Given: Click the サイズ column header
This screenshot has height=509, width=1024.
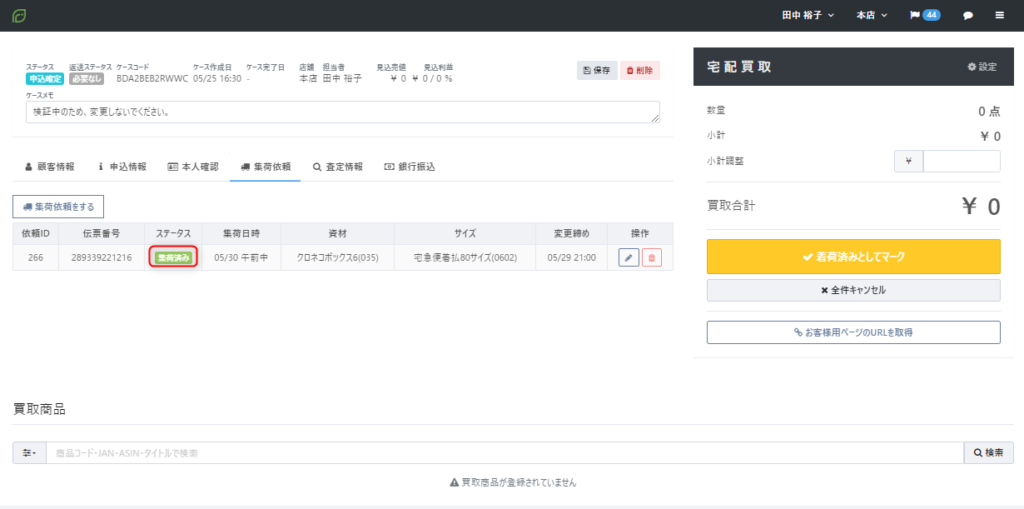Looking at the screenshot, I should point(465,233).
